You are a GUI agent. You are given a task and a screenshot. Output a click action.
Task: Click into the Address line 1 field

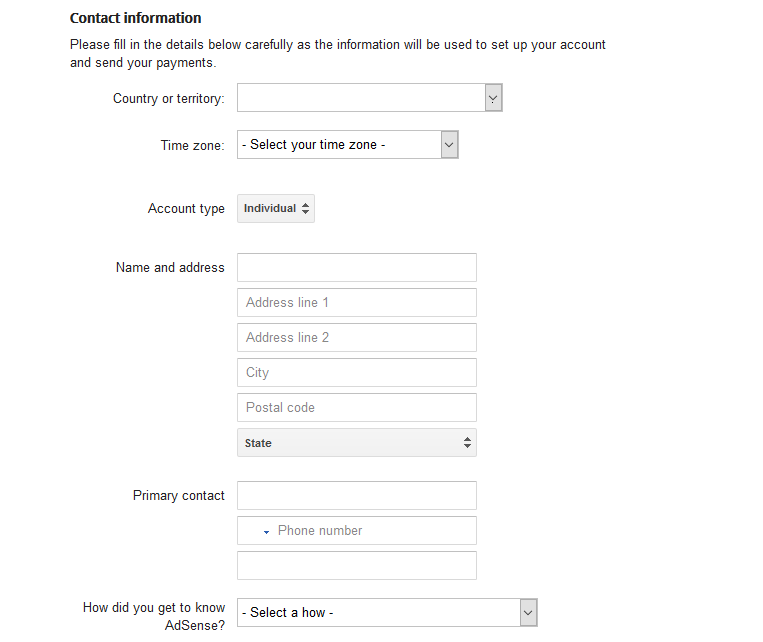[356, 302]
